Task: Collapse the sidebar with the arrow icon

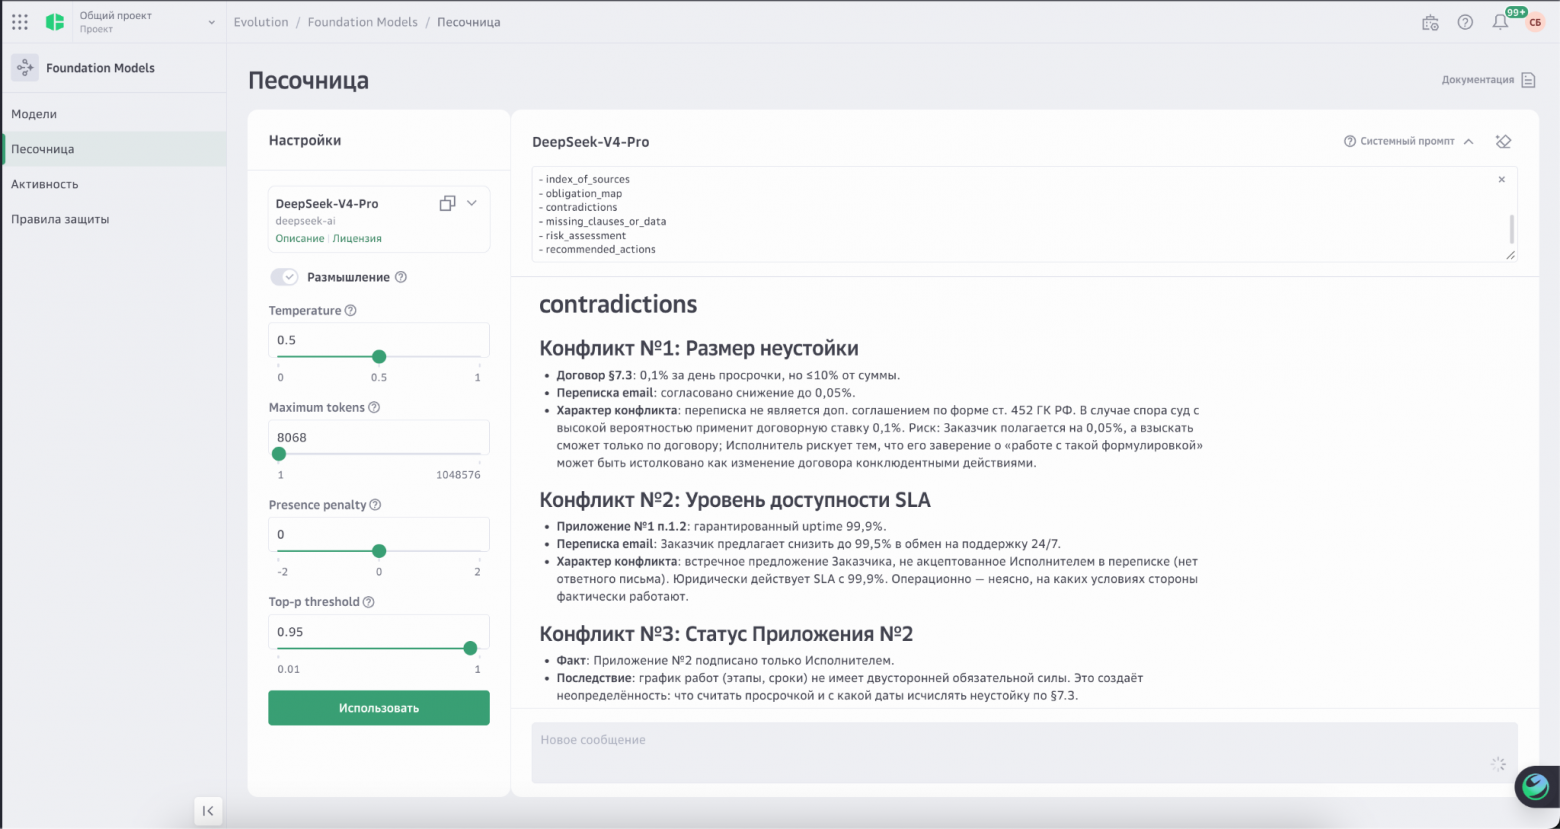Action: (x=208, y=811)
